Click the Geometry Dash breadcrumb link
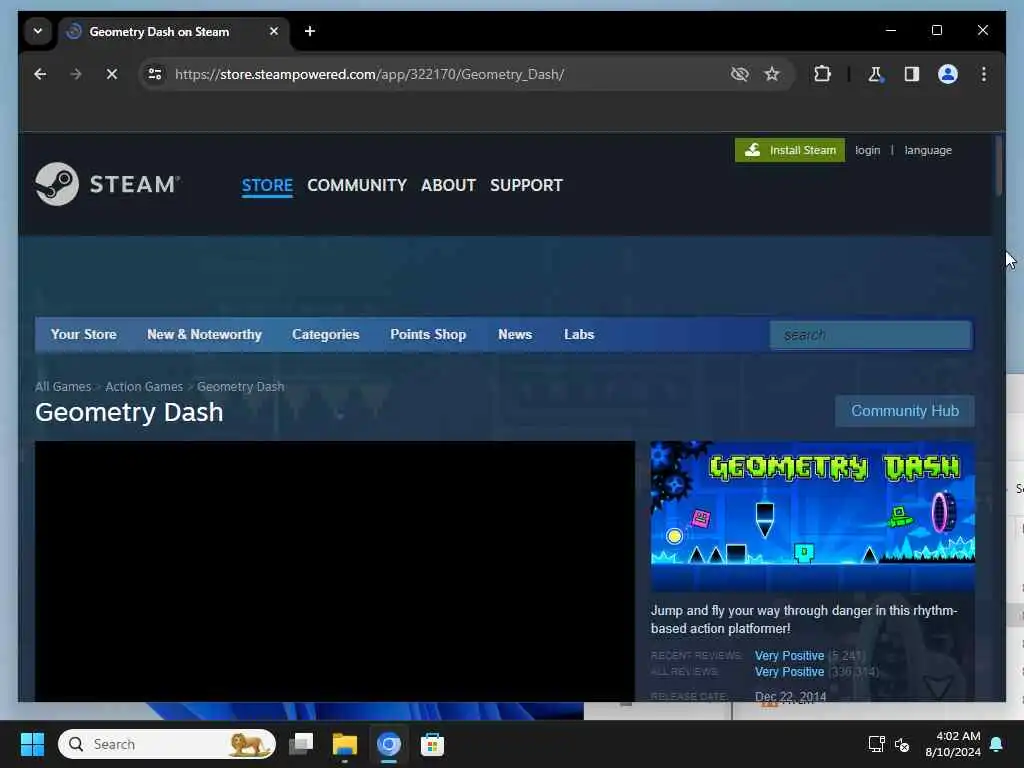 click(240, 387)
